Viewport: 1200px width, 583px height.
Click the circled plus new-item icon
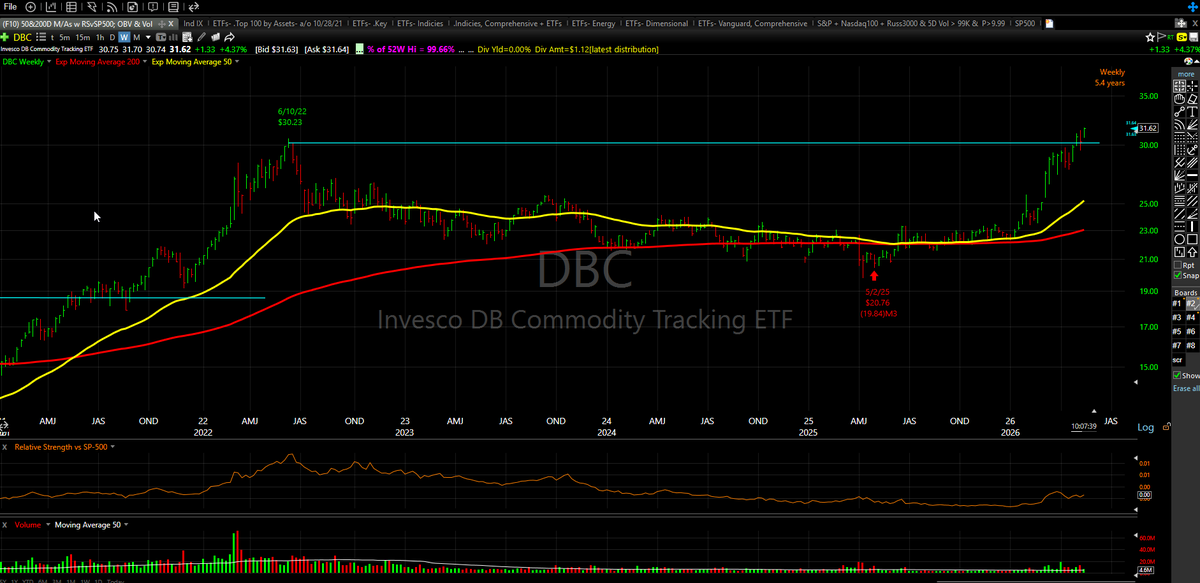pyautogui.click(x=30, y=7)
